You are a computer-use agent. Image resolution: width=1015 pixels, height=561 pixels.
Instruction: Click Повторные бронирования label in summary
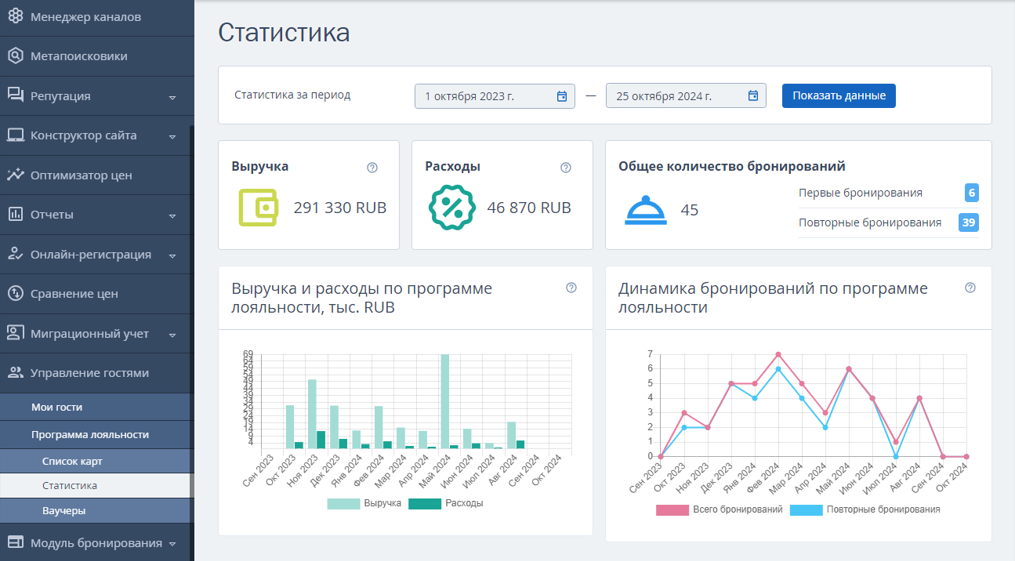coord(869,223)
